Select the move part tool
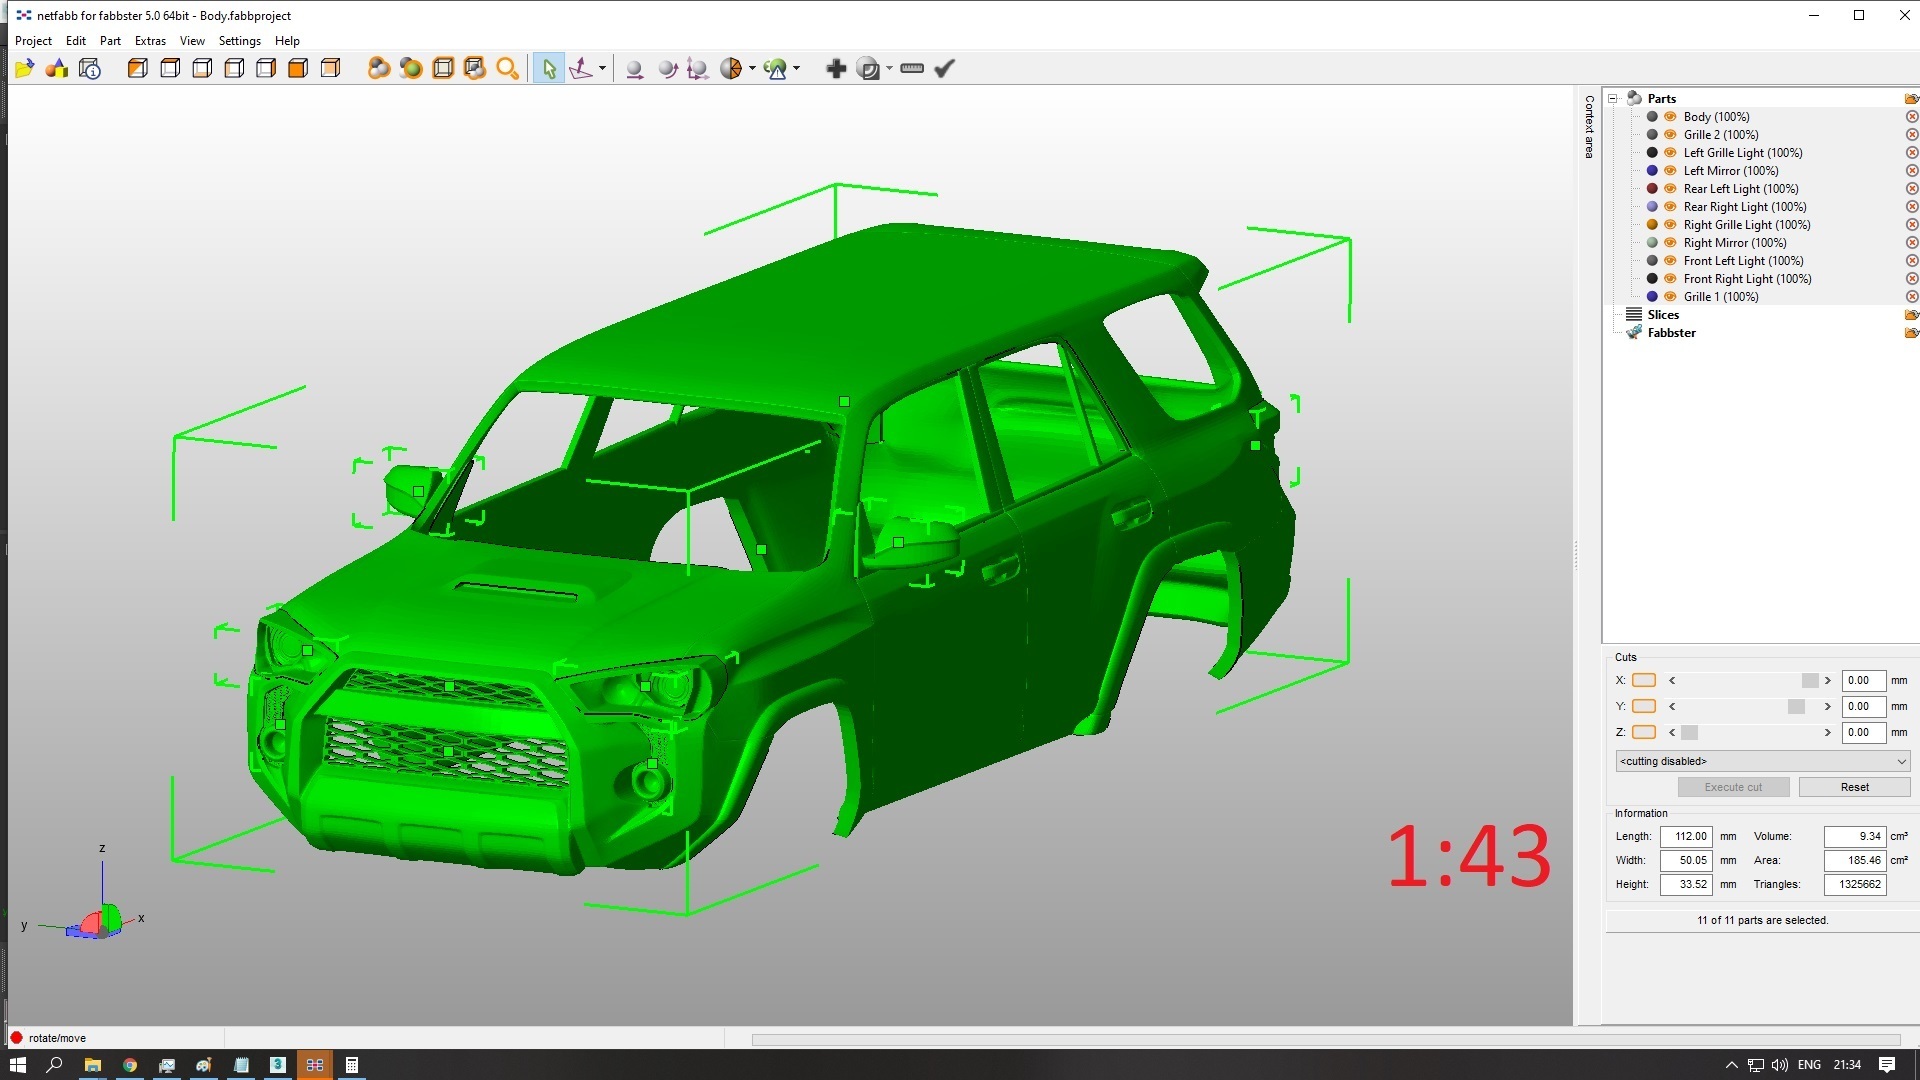Viewport: 1920px width, 1080px height. click(635, 68)
